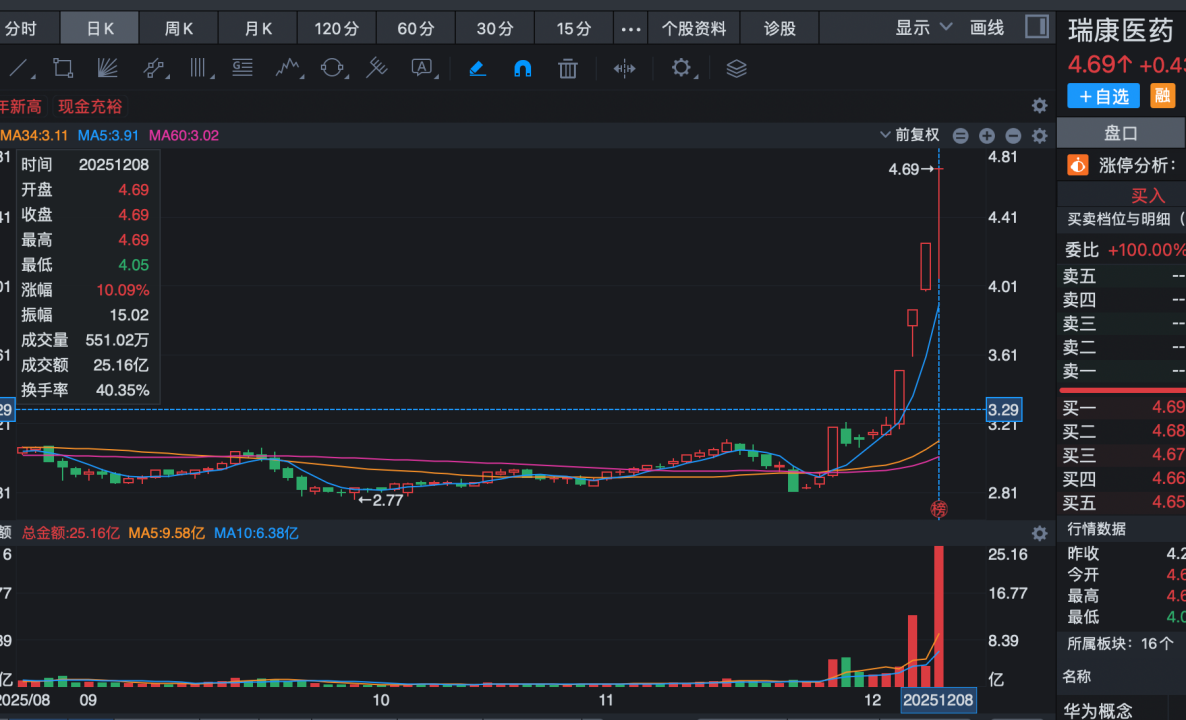
Task: Select the channel lines tool
Action: [154, 69]
